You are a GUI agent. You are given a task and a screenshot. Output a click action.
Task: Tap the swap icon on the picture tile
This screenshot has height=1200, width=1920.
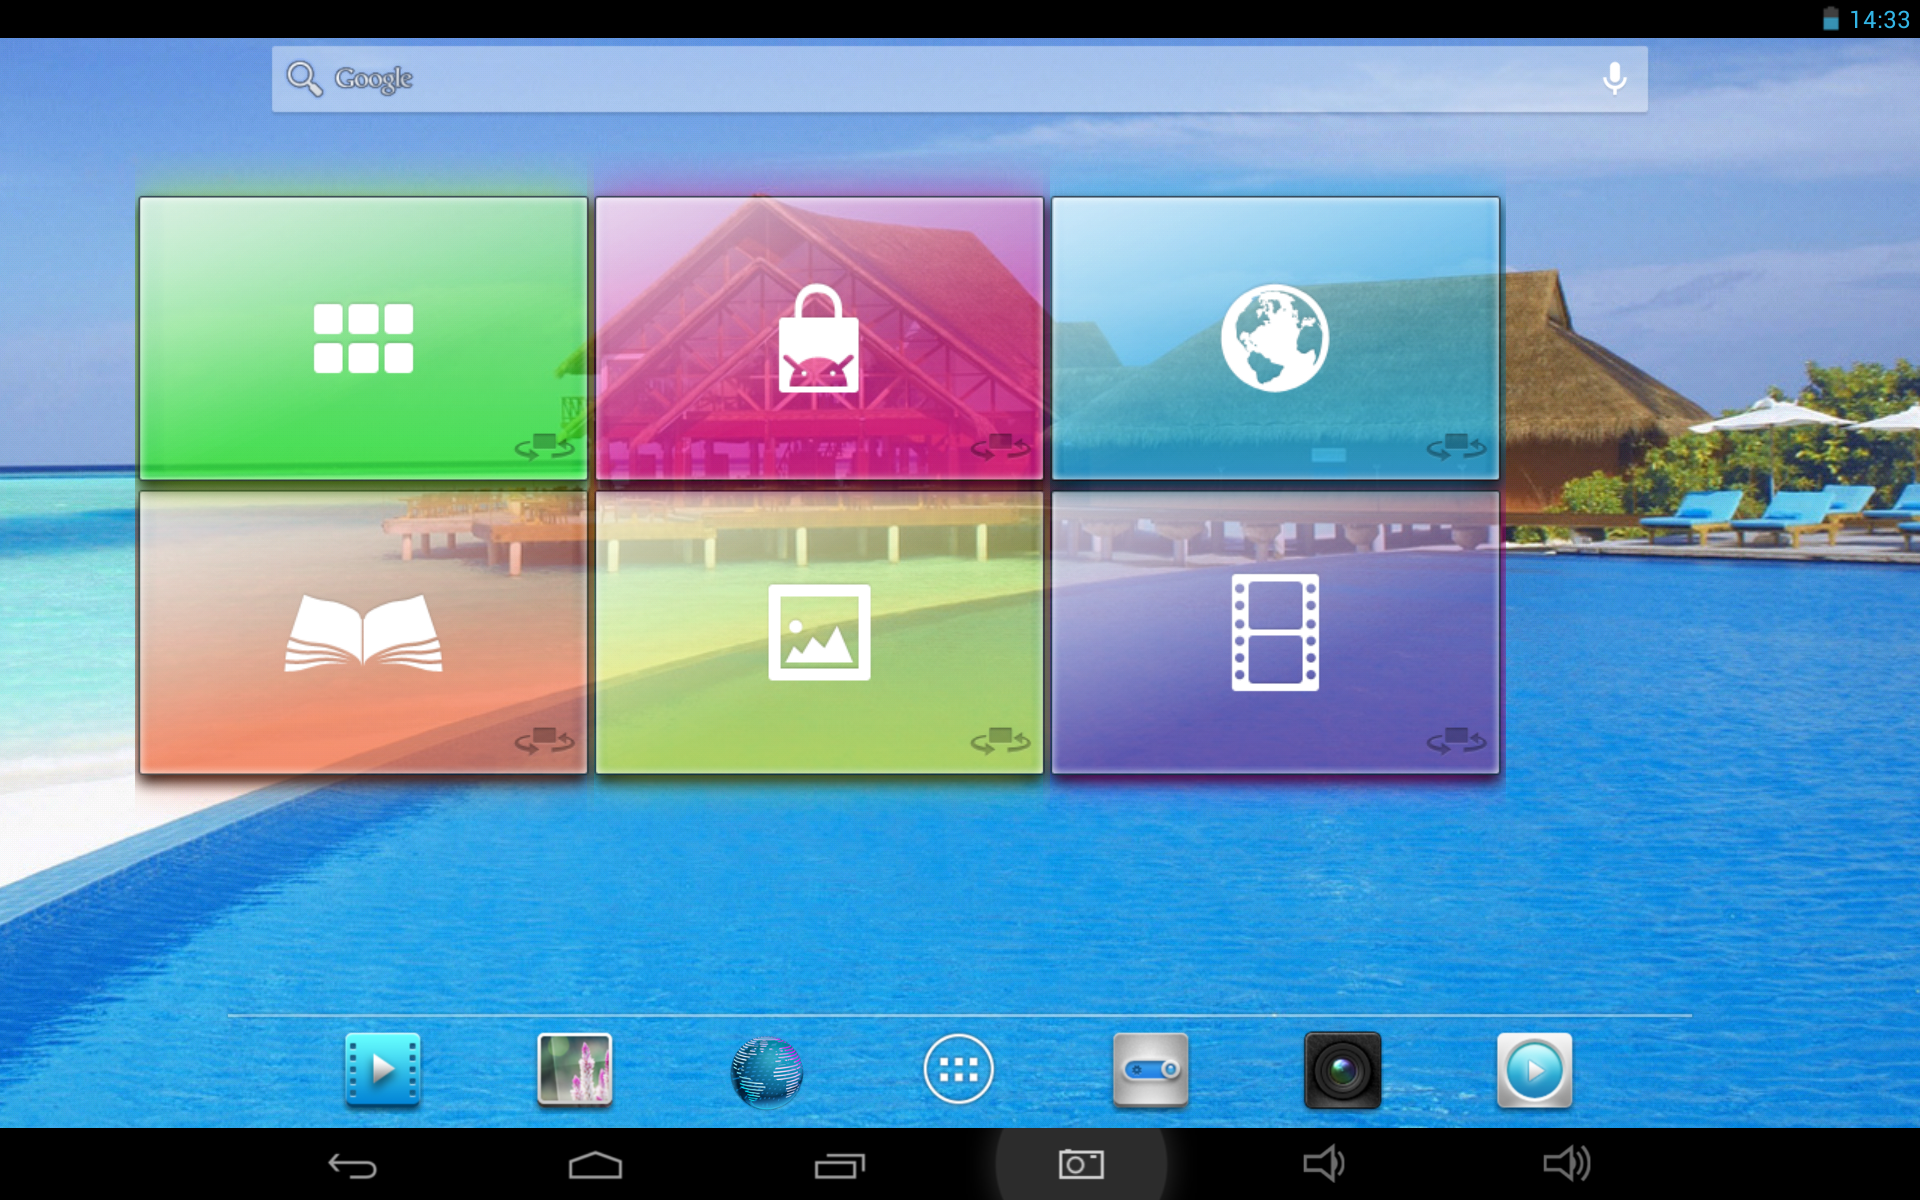[x=1001, y=741]
